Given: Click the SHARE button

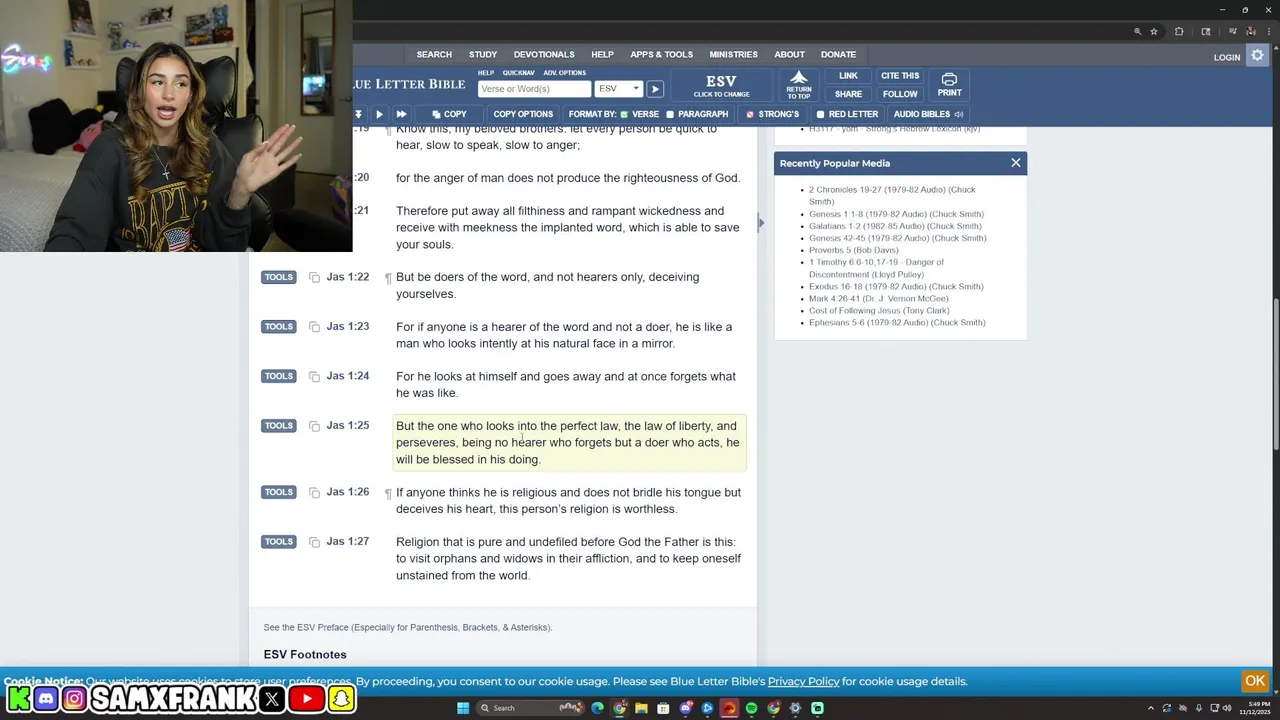Looking at the screenshot, I should pos(848,94).
